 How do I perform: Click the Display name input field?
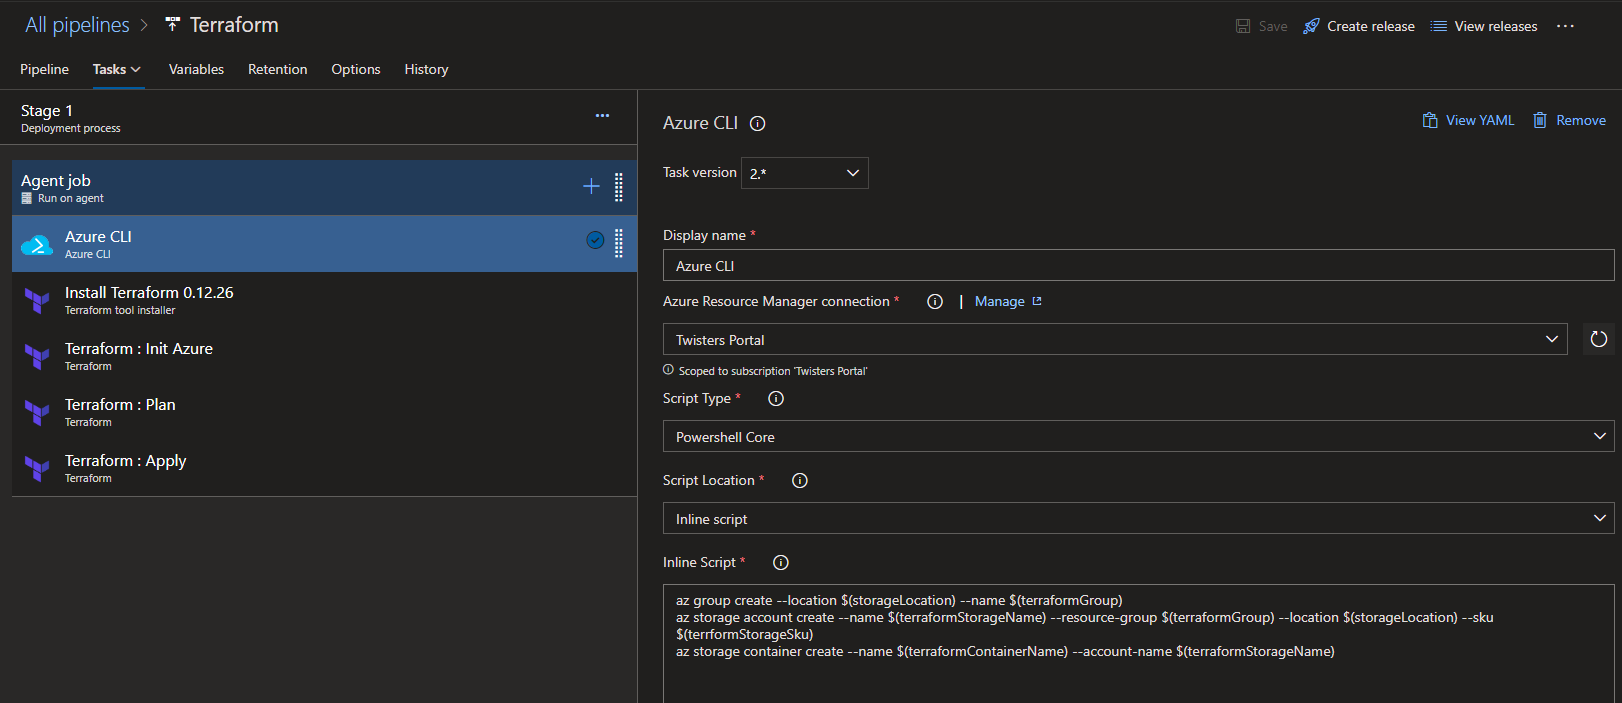pos(1137,266)
